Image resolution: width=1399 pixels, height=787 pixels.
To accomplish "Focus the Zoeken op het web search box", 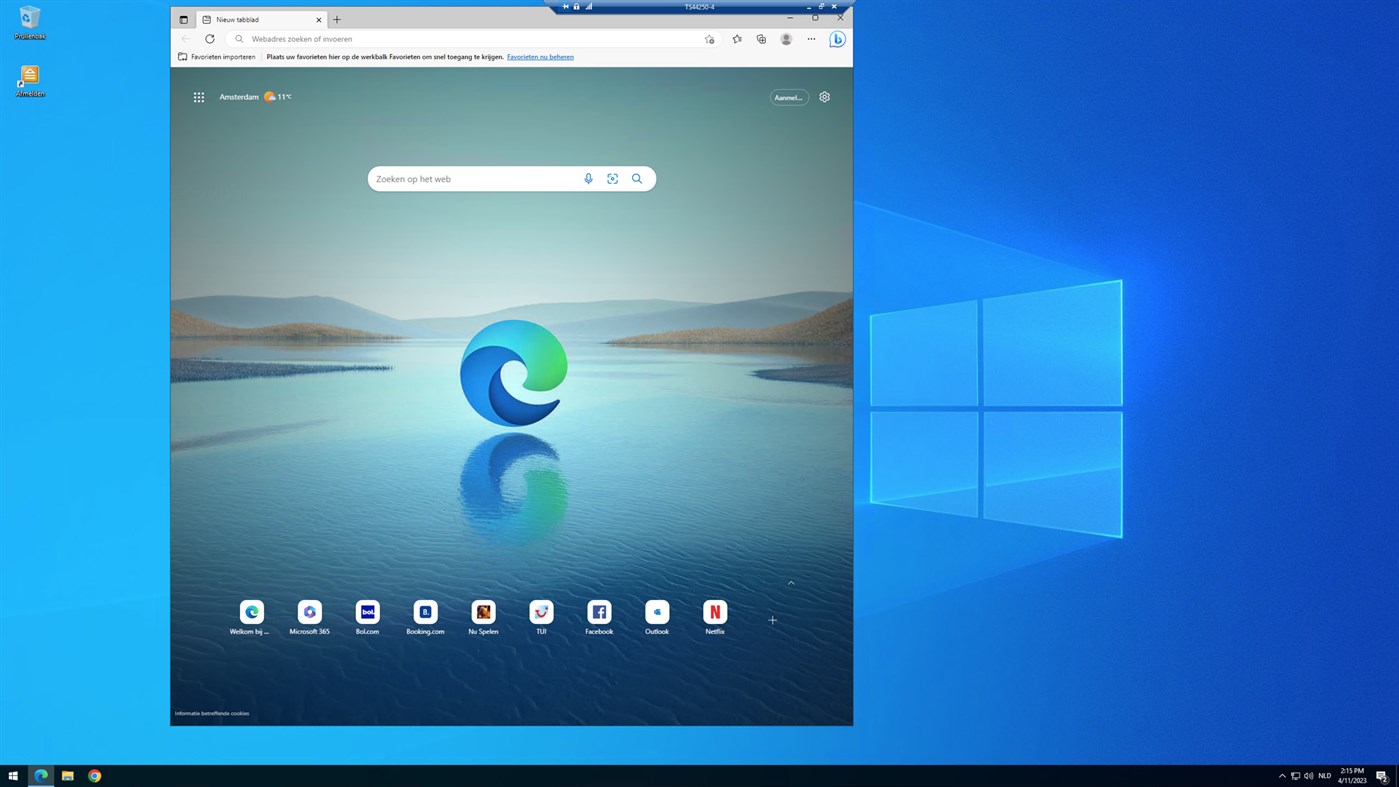I will tap(512, 179).
